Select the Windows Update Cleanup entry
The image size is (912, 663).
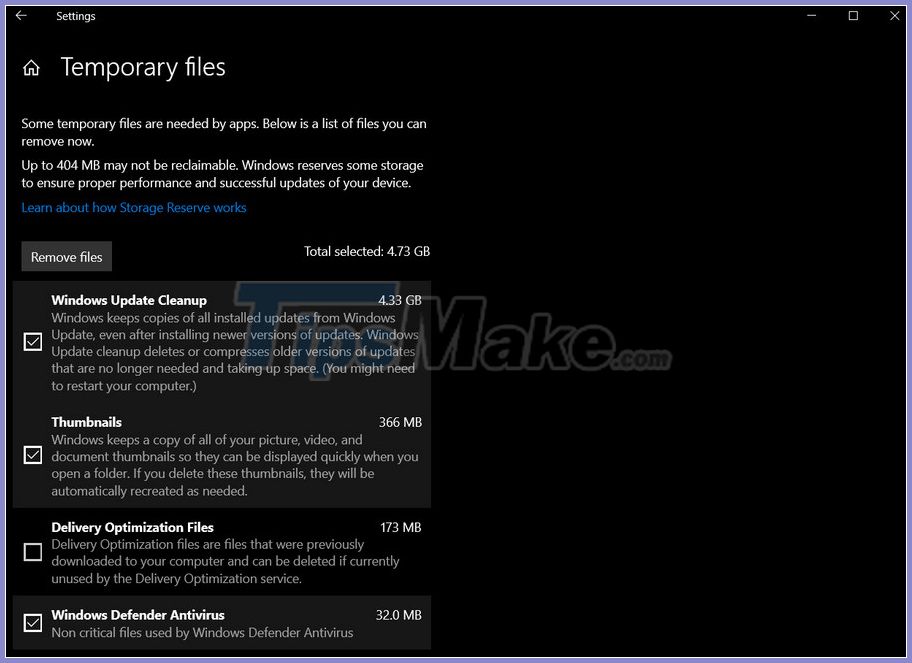coord(128,300)
